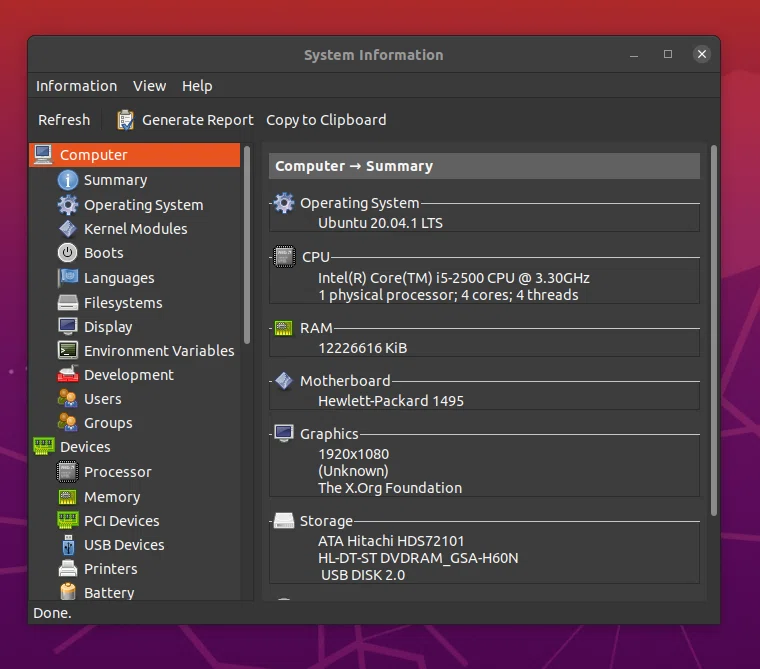Viewport: 760px width, 669px height.
Task: Select the Battery icon in sidebar
Action: tap(68, 591)
